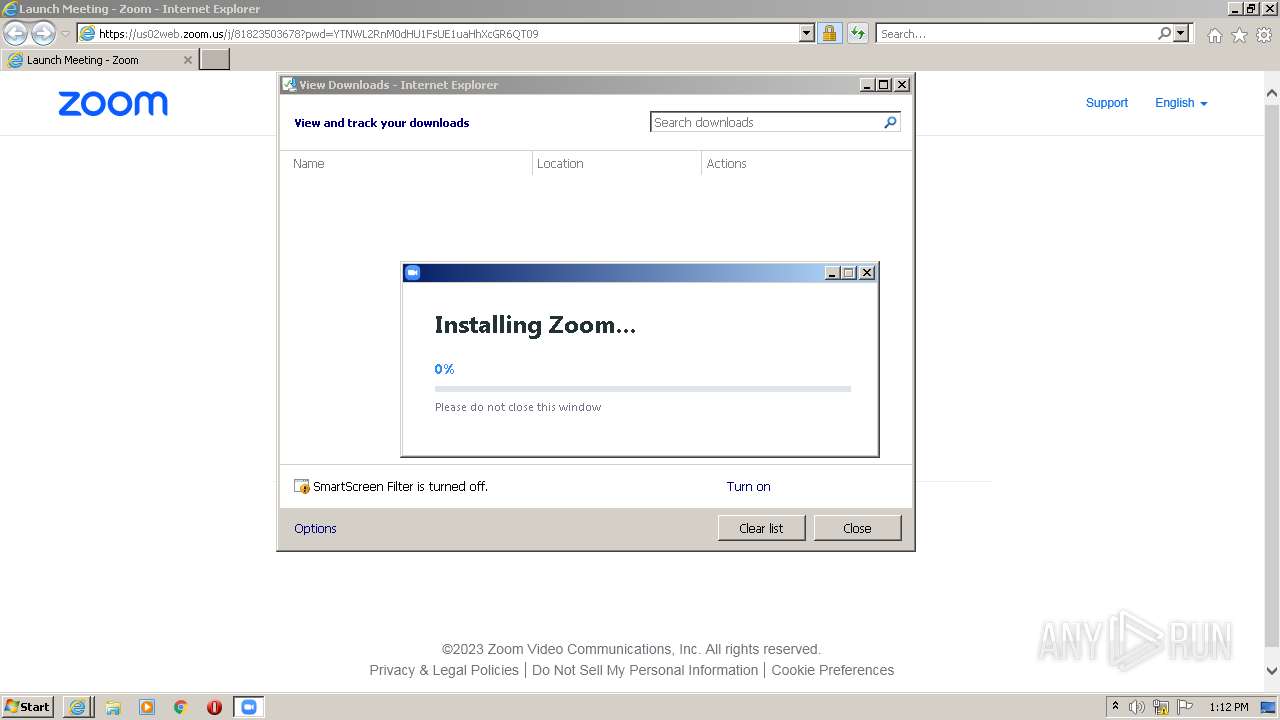This screenshot has height=720, width=1280.
Task: Open the Opera taskbar icon
Action: [x=214, y=707]
